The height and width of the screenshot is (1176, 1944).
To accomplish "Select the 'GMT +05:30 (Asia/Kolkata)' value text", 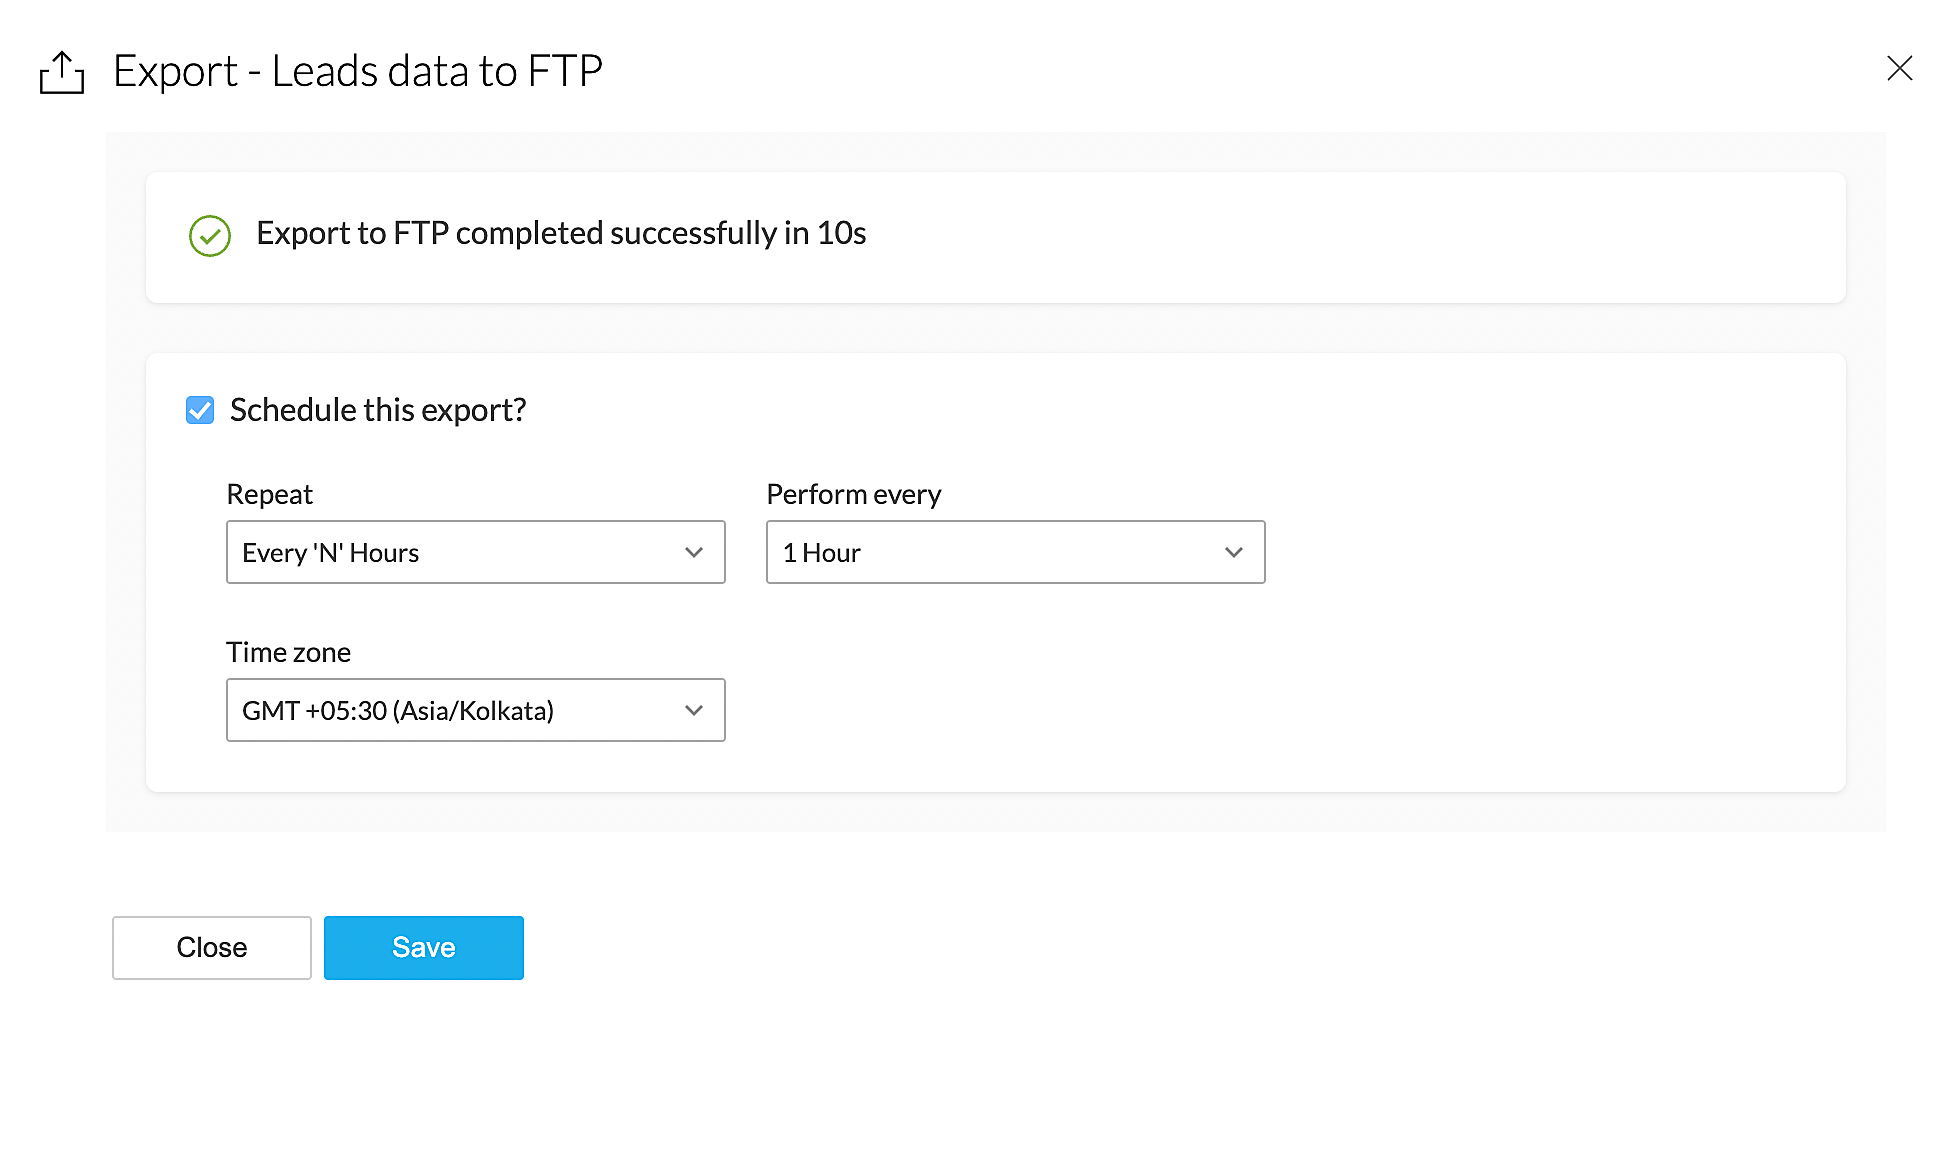I will click(x=398, y=711).
